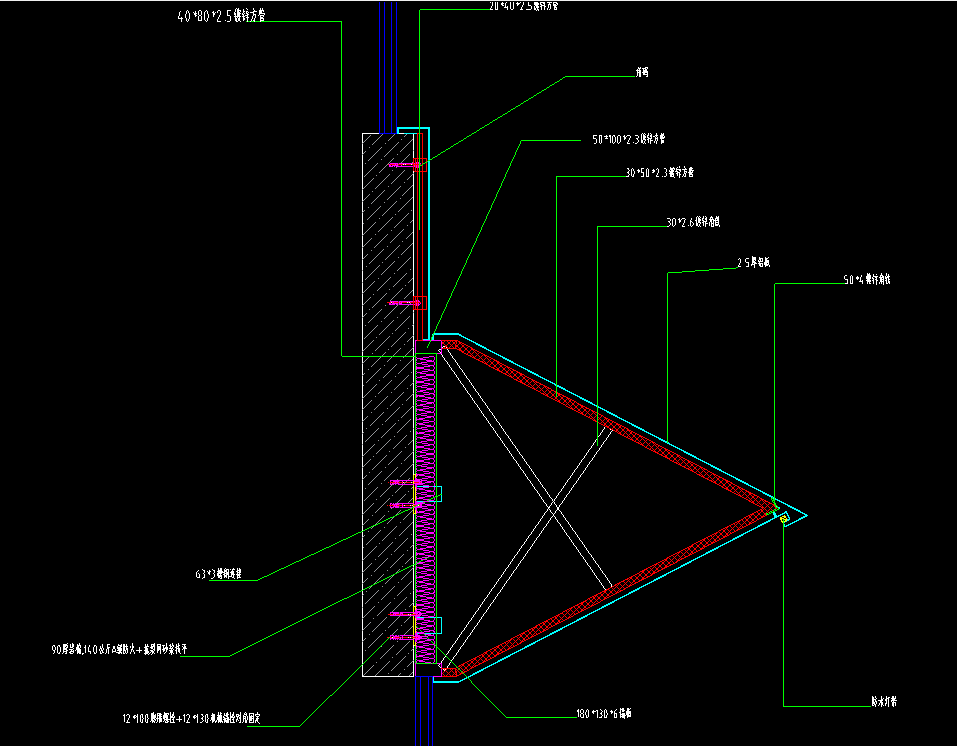Screen dimensions: 957x746
Task: Pick the crossing white brace intersection
Action: [554, 505]
